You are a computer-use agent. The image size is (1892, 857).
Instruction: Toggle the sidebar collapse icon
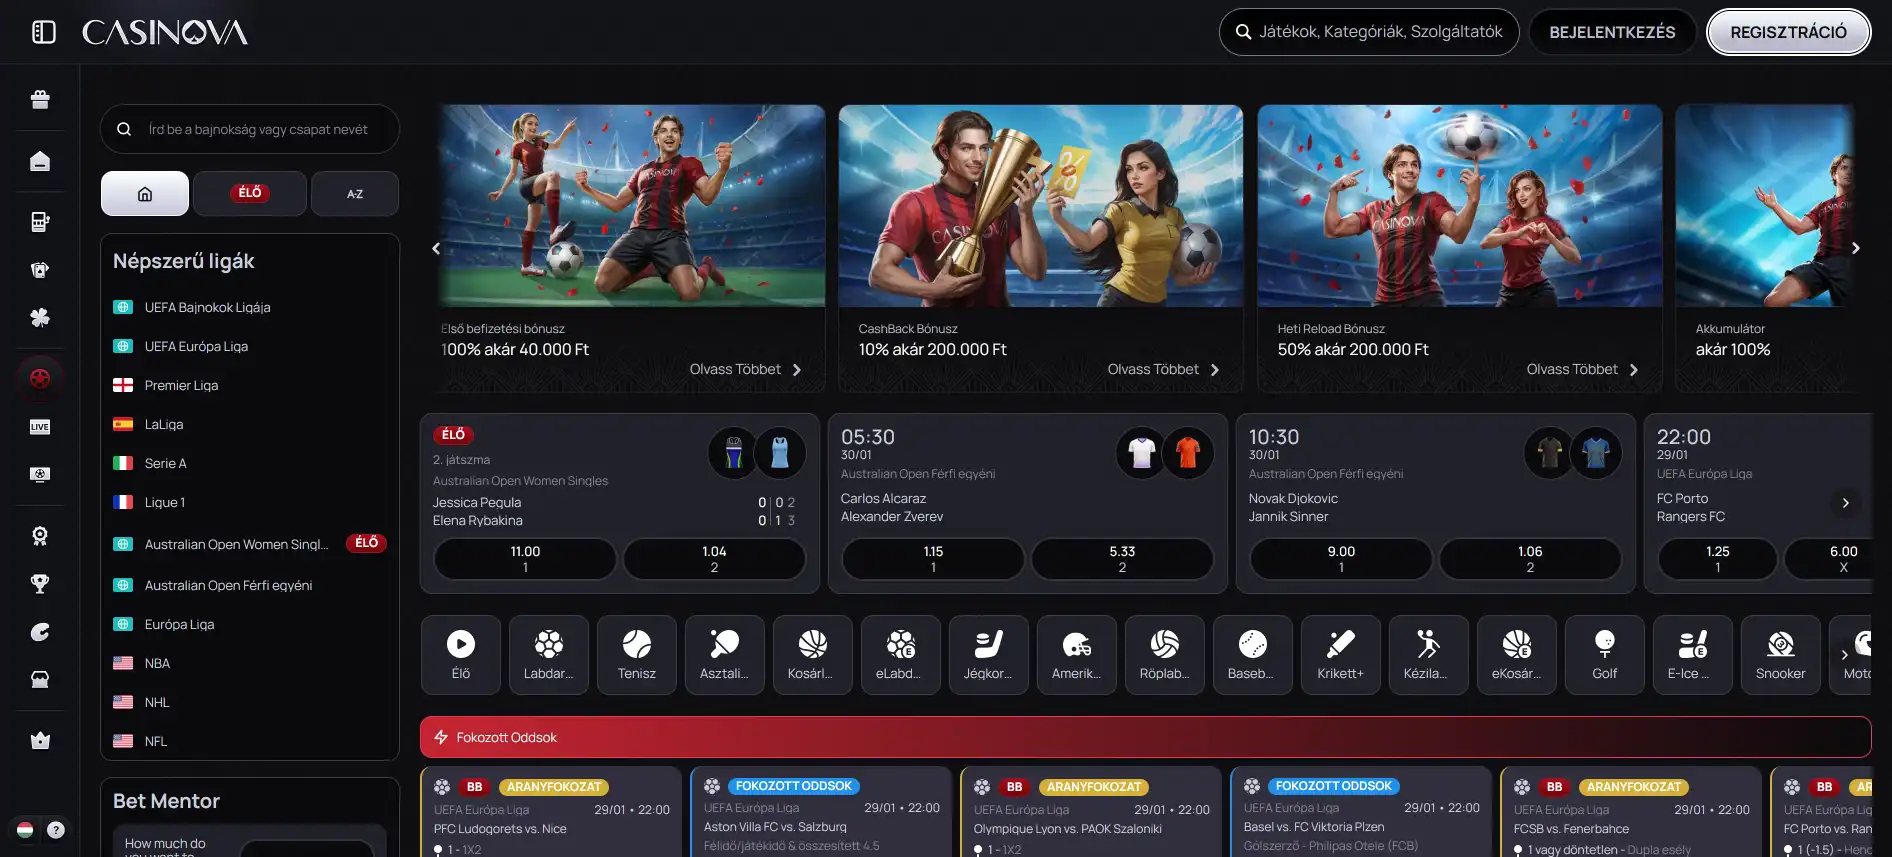[x=43, y=32]
